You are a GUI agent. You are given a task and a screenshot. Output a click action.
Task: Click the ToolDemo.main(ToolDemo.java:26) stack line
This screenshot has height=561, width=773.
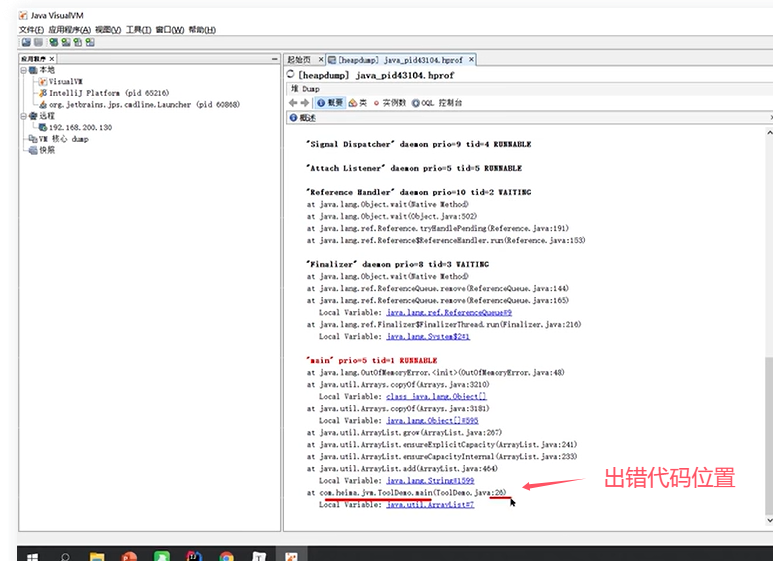pyautogui.click(x=407, y=493)
